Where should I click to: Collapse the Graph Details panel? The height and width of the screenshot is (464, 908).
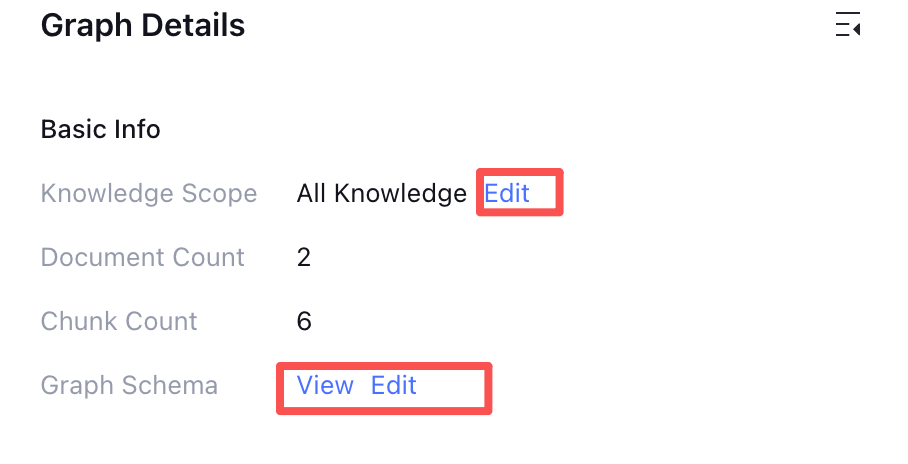coord(848,26)
